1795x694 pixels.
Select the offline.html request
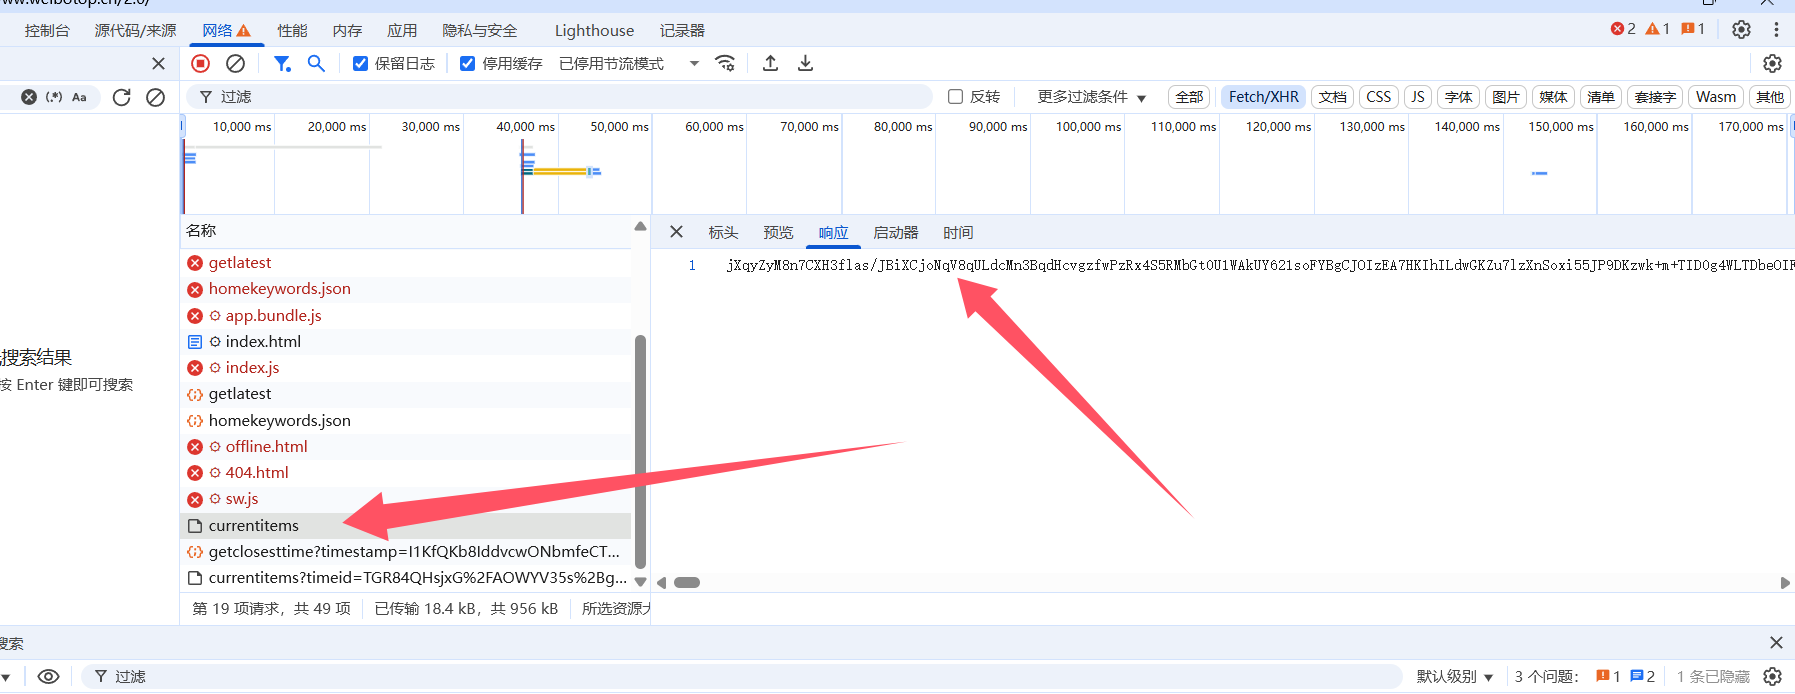click(406, 446)
